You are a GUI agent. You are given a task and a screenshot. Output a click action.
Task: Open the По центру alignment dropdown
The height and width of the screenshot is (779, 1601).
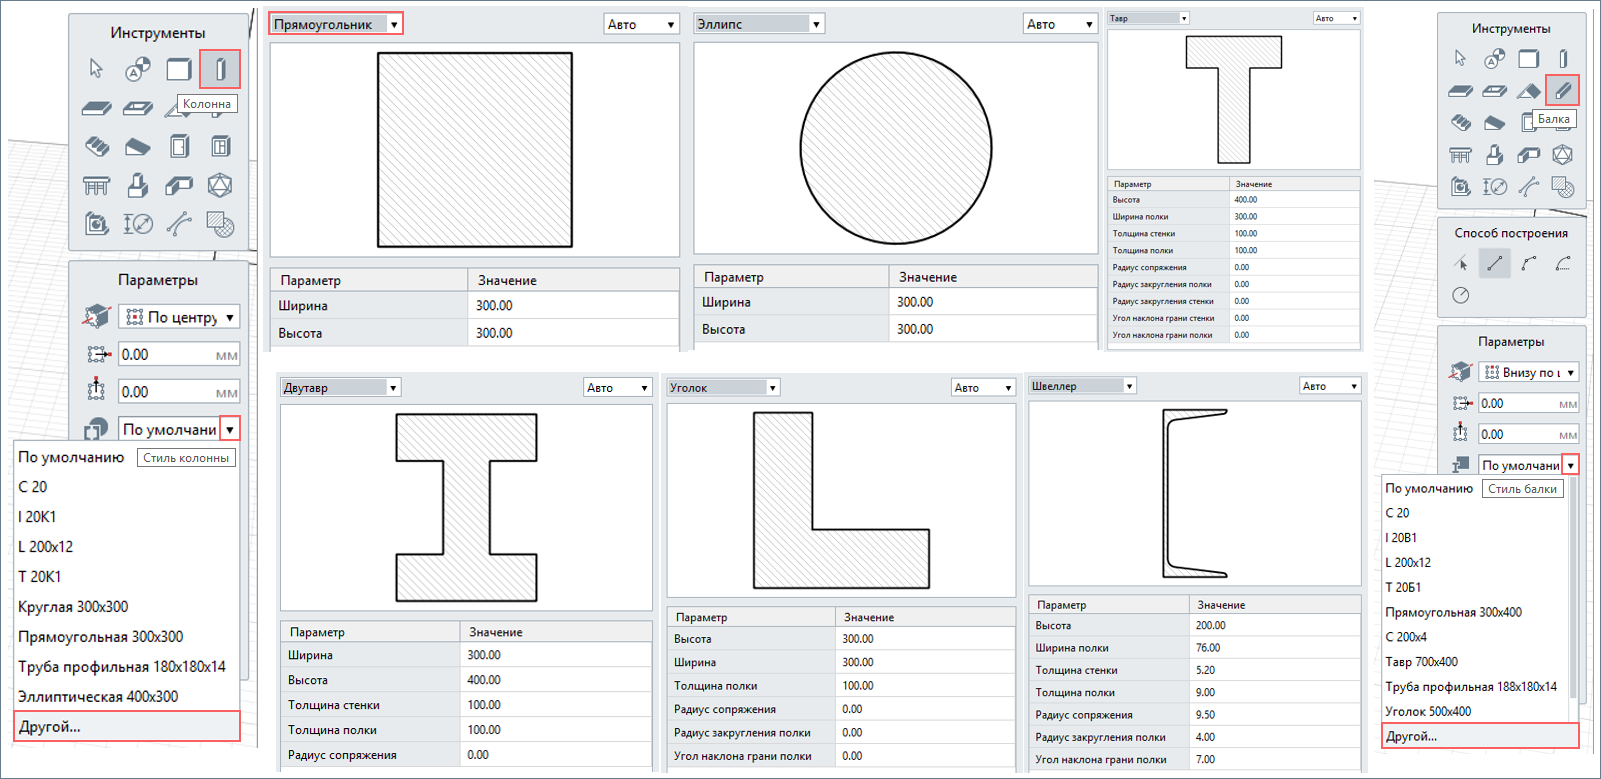pos(179,317)
